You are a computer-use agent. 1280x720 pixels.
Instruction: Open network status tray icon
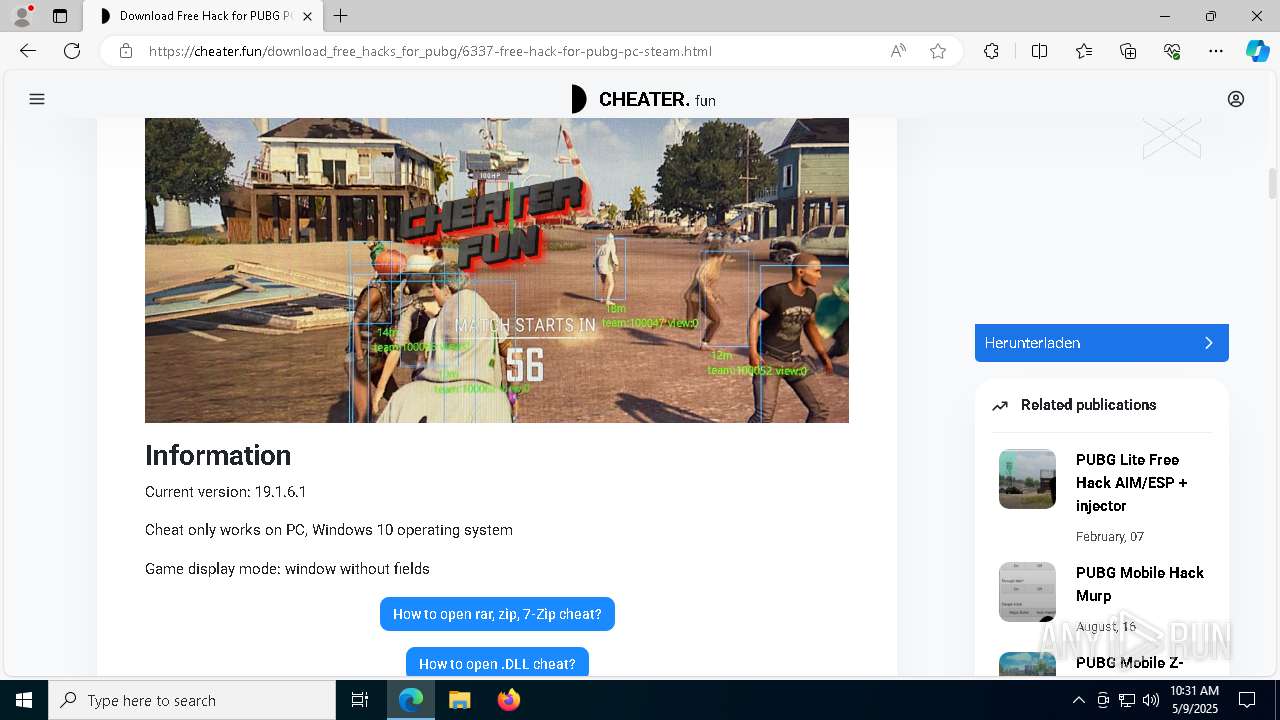1127,700
